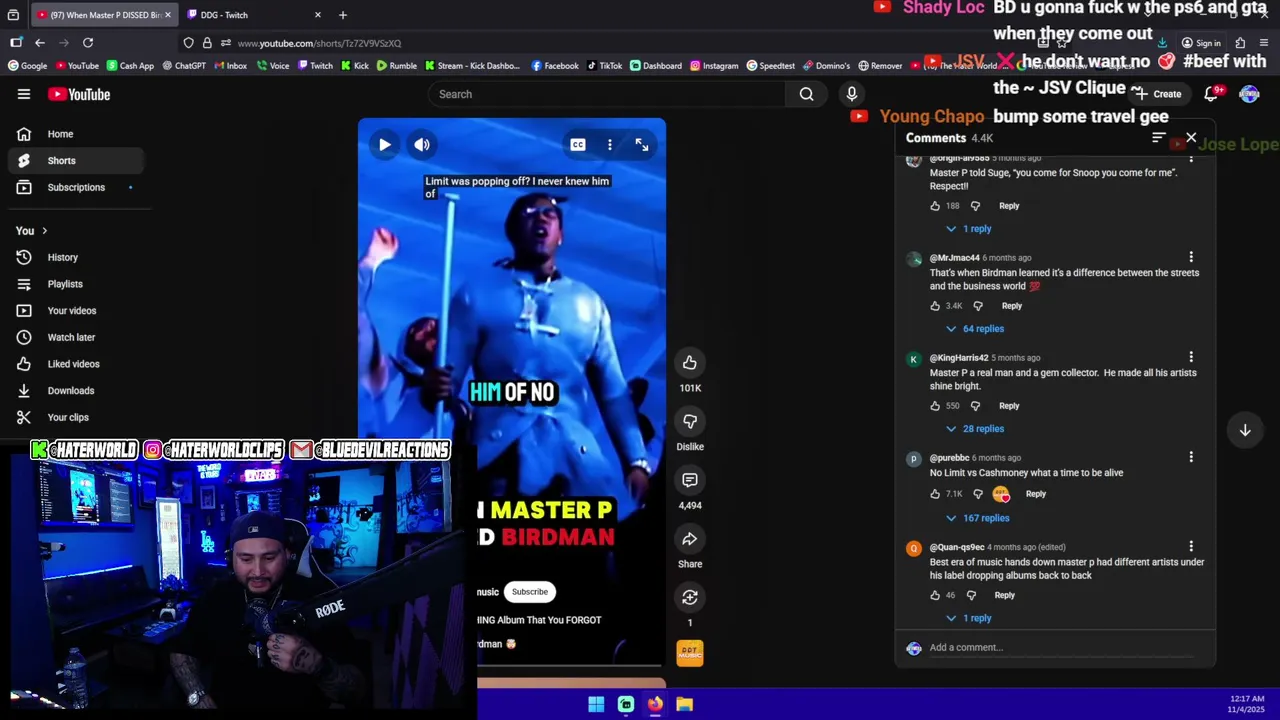Viewport: 1280px width, 720px height.
Task: Enter fullscreen on the Short
Action: coord(642,145)
